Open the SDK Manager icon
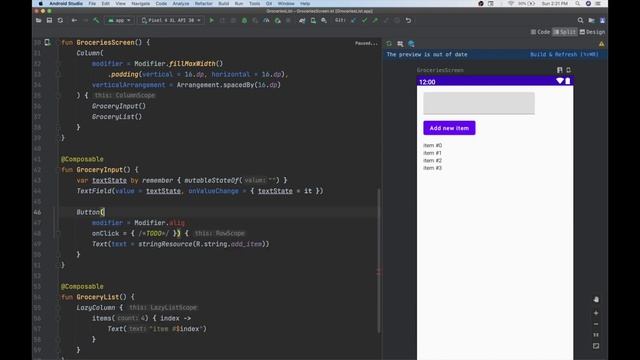Image resolution: width=640 pixels, height=360 pixels. 324,20
